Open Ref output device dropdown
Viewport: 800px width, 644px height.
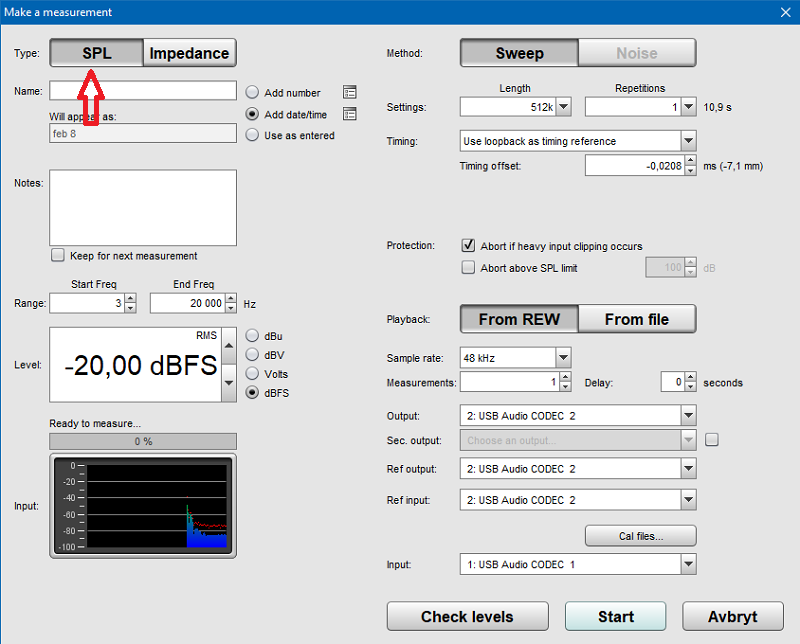click(689, 468)
